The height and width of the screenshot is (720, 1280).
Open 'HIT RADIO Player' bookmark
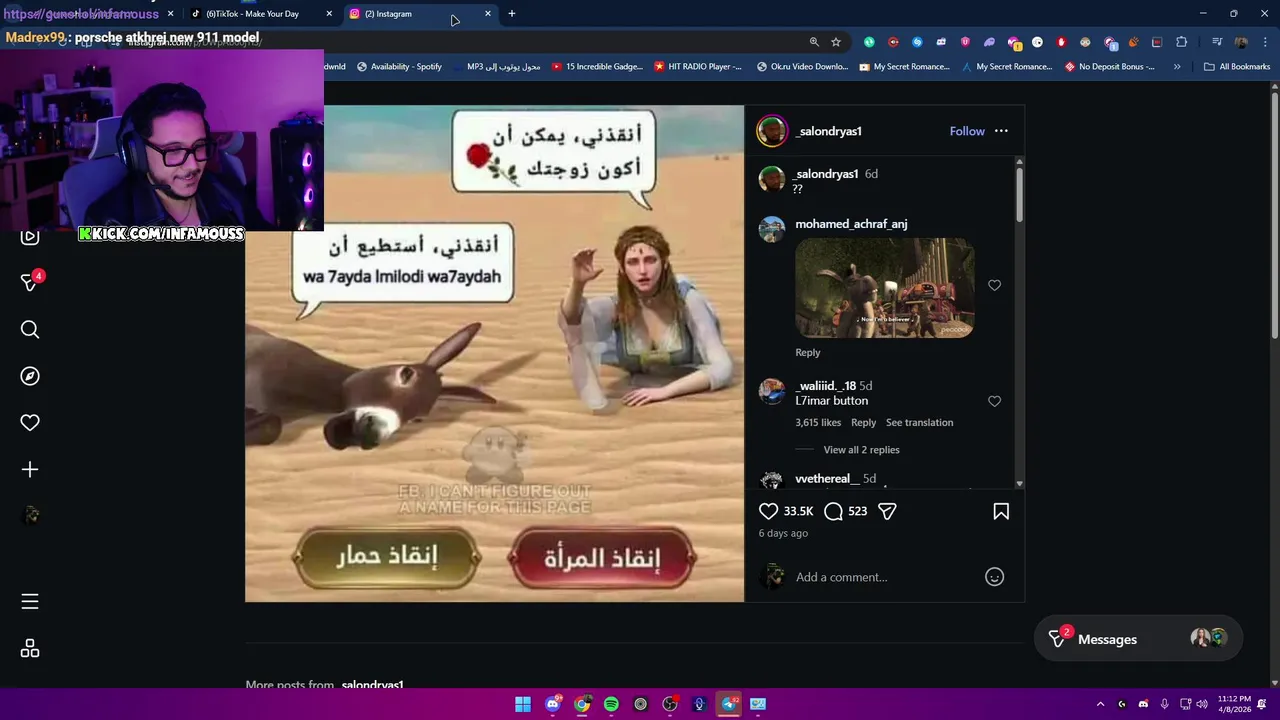click(698, 67)
